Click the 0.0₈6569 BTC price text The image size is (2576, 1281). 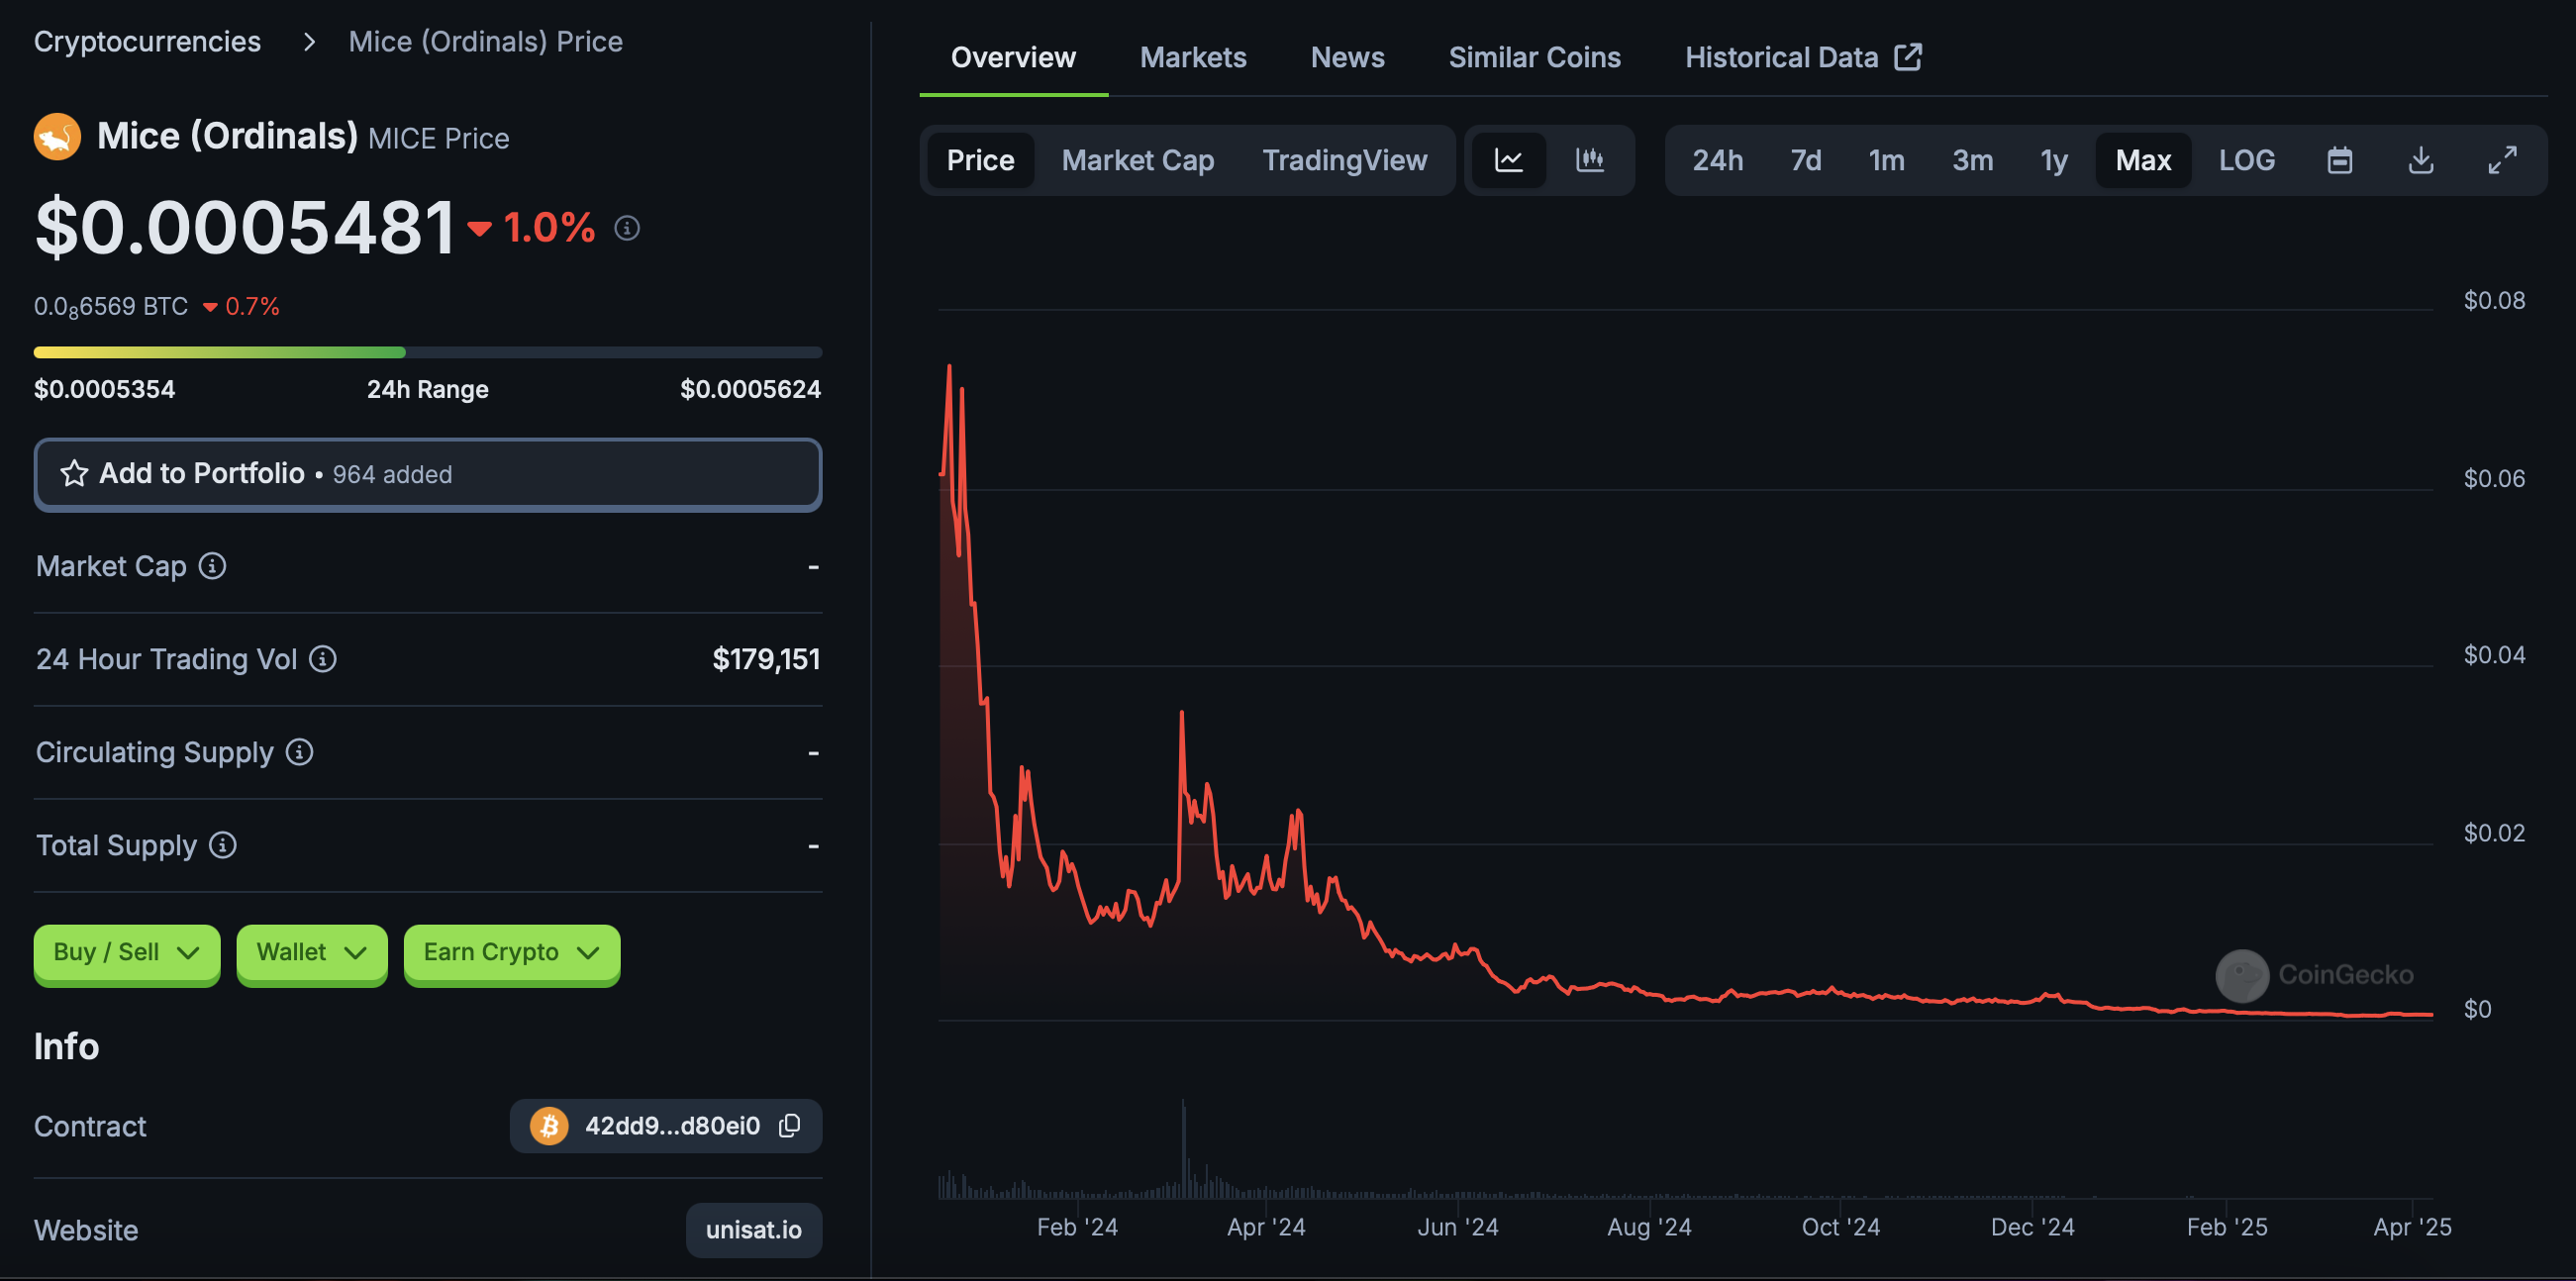click(111, 306)
